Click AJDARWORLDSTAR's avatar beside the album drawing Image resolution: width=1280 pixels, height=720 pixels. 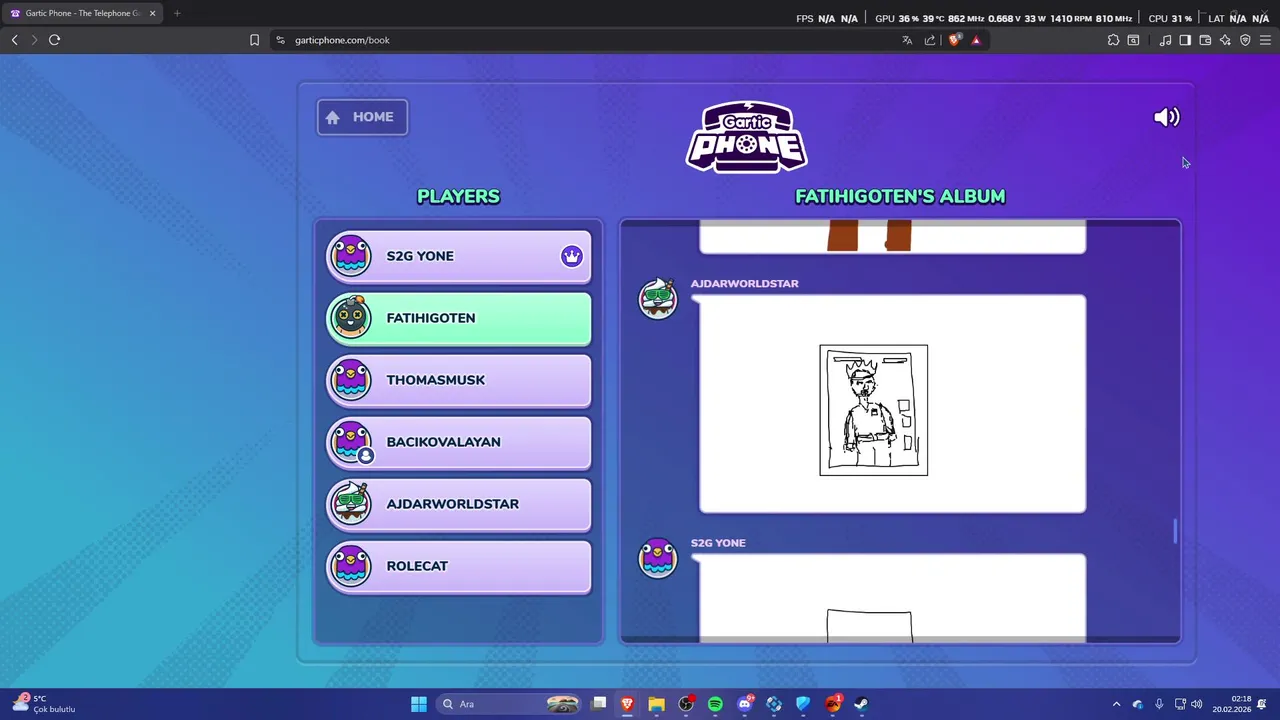tap(658, 299)
